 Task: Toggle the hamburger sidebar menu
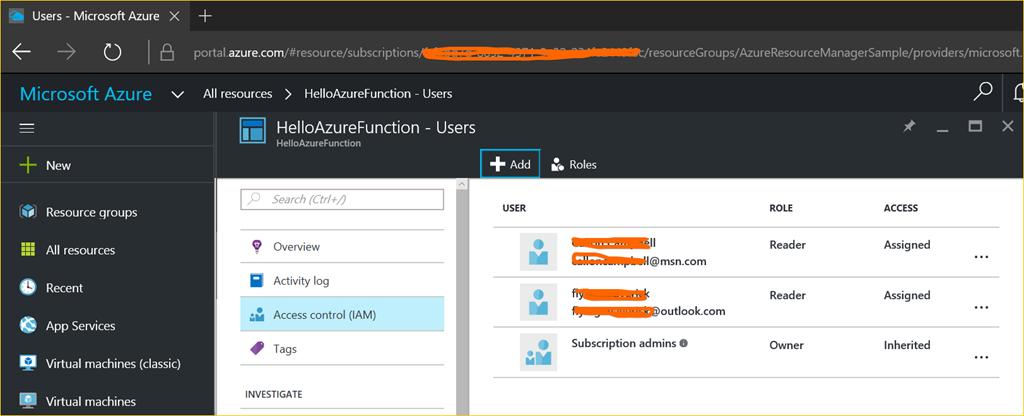pyautogui.click(x=27, y=128)
